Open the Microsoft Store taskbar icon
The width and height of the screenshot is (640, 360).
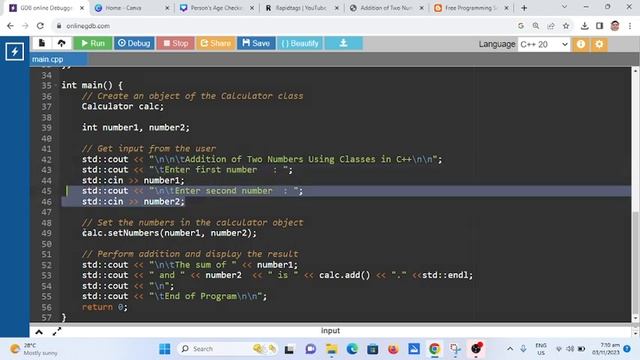point(373,349)
